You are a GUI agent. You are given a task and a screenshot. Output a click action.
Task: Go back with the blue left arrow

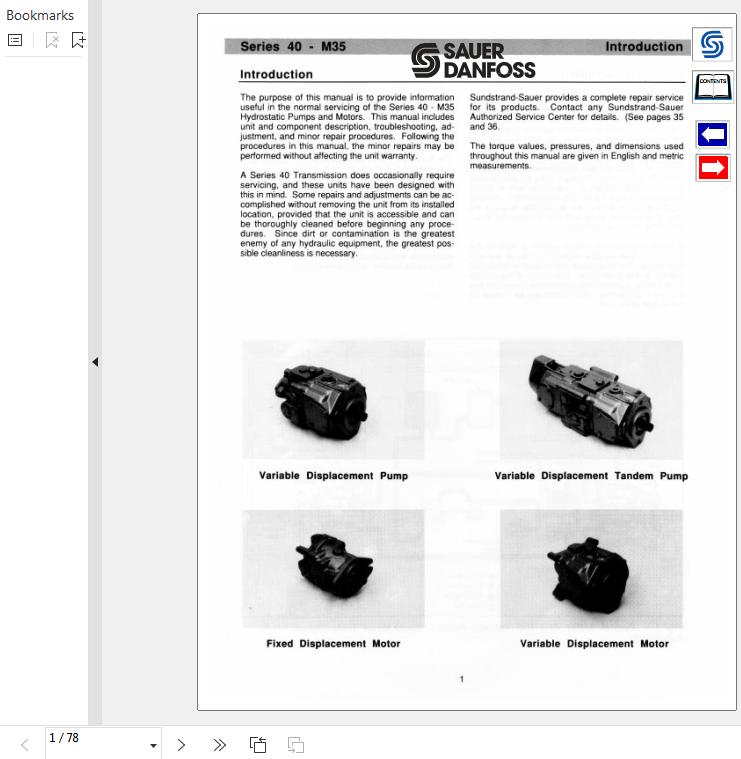click(x=712, y=134)
